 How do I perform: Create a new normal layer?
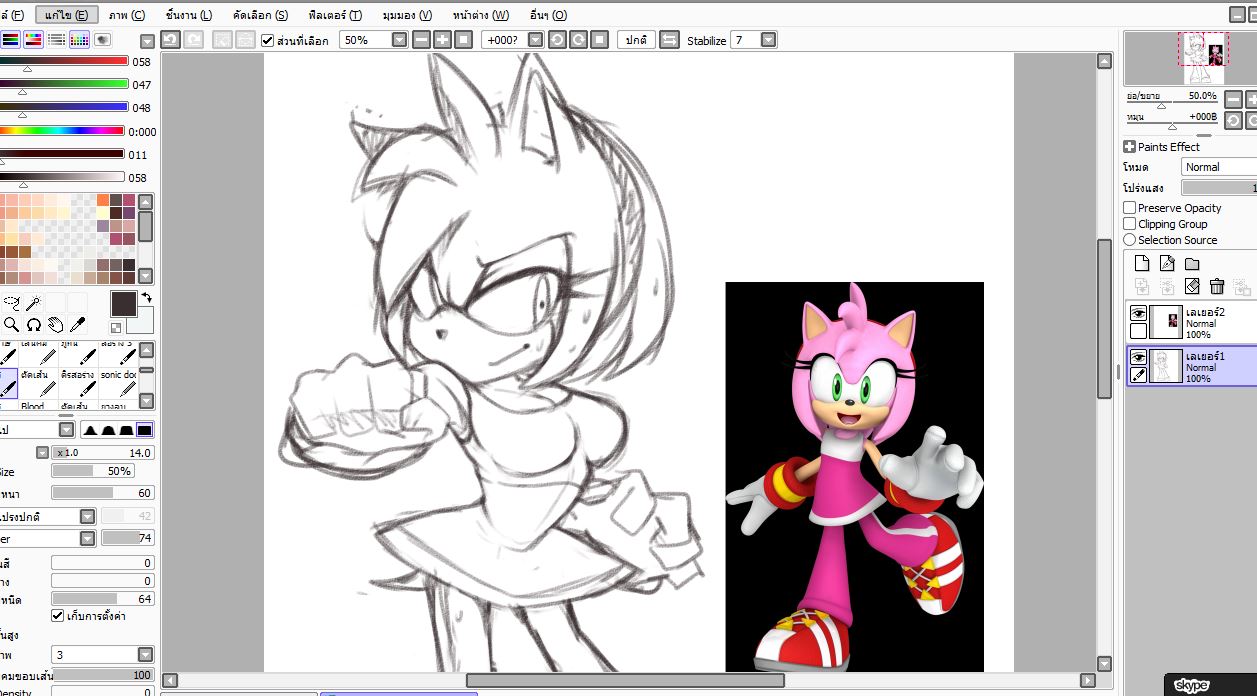pyautogui.click(x=1142, y=263)
